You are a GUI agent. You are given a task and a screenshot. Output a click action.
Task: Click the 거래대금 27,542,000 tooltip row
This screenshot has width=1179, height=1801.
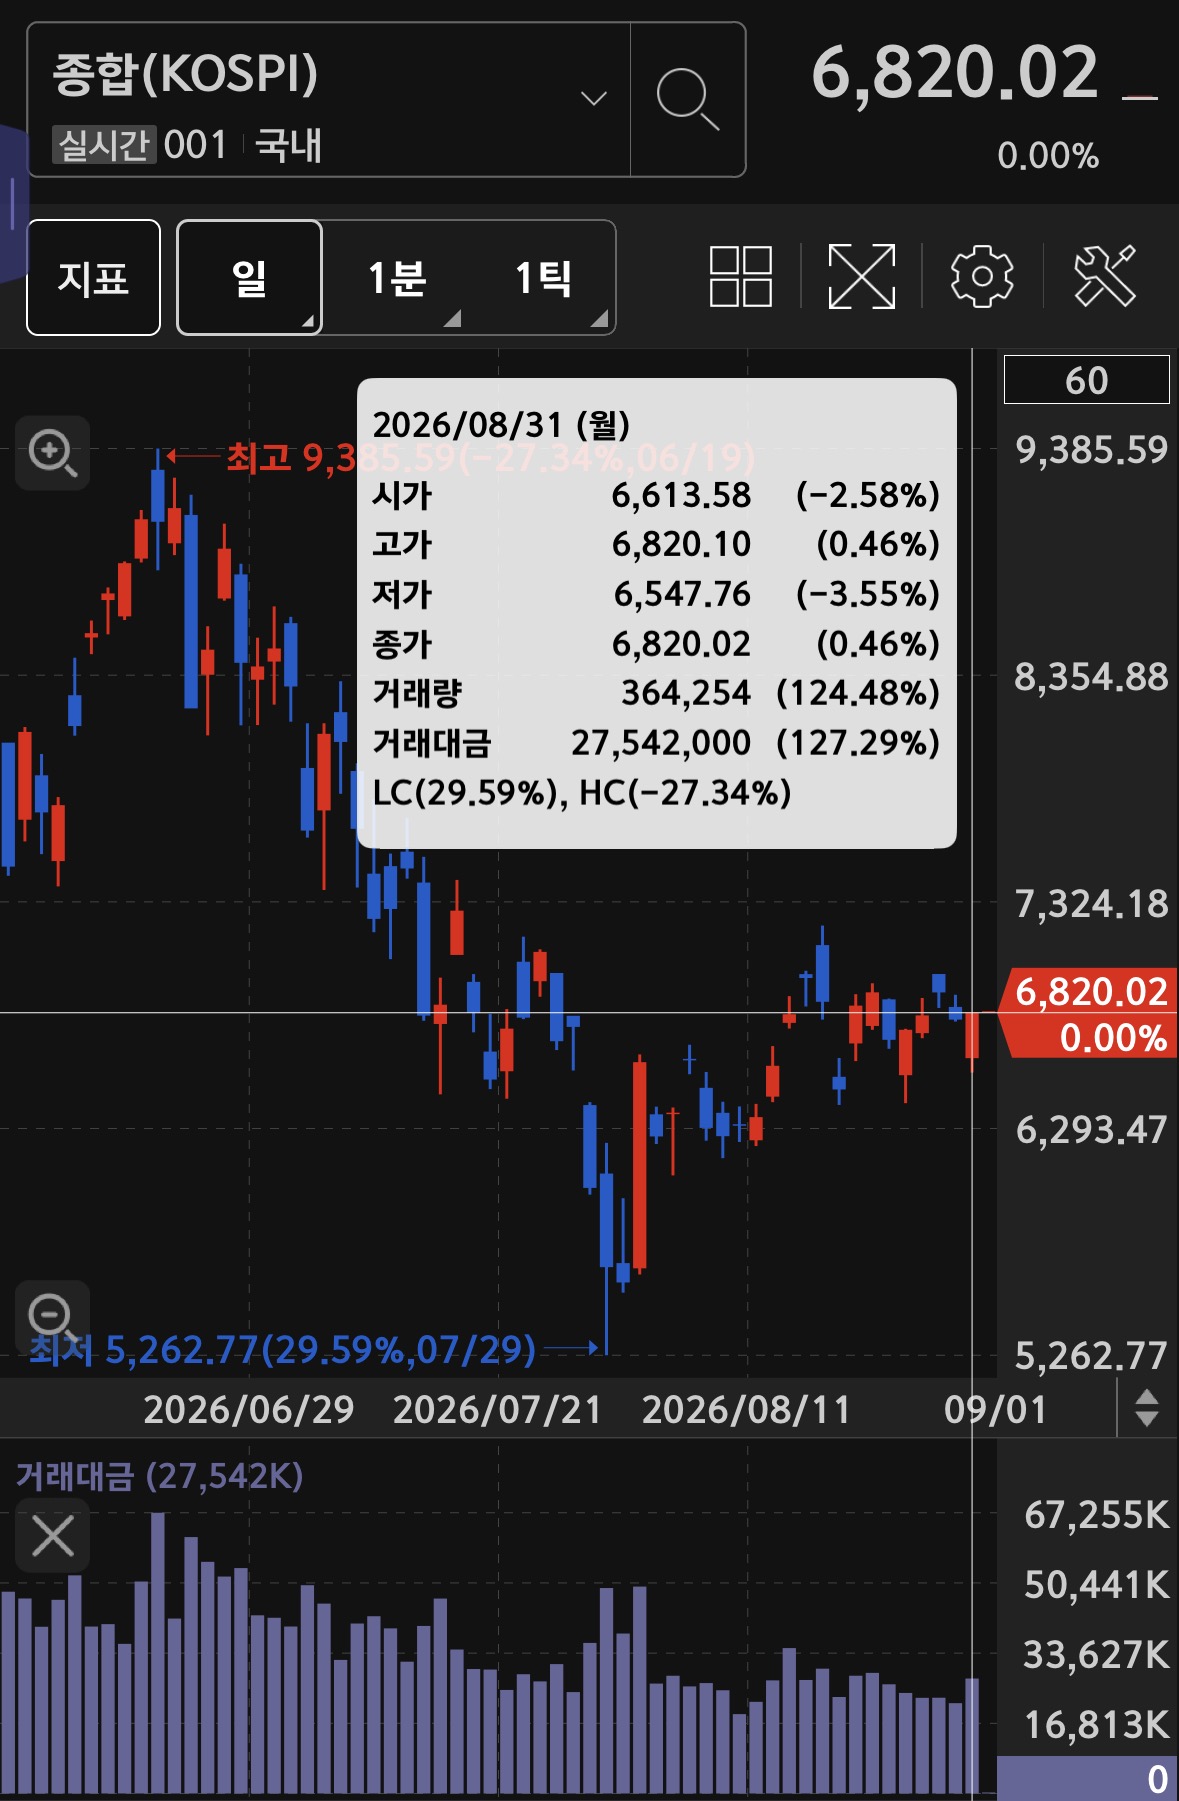click(656, 743)
